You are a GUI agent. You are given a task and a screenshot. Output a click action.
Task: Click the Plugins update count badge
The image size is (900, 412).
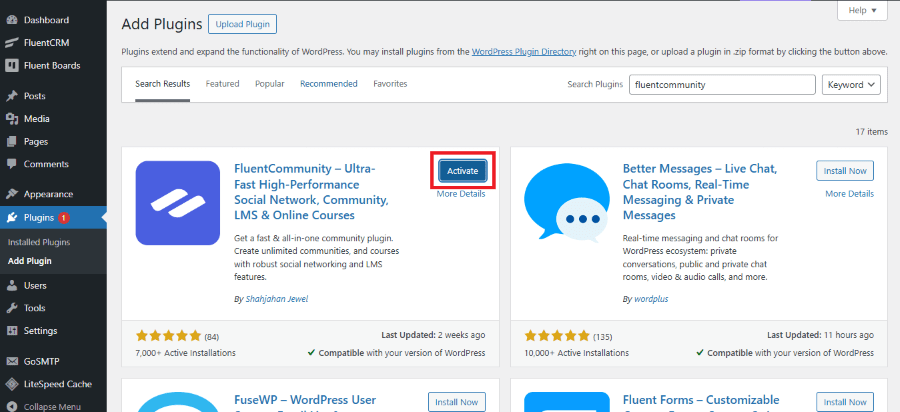point(64,217)
